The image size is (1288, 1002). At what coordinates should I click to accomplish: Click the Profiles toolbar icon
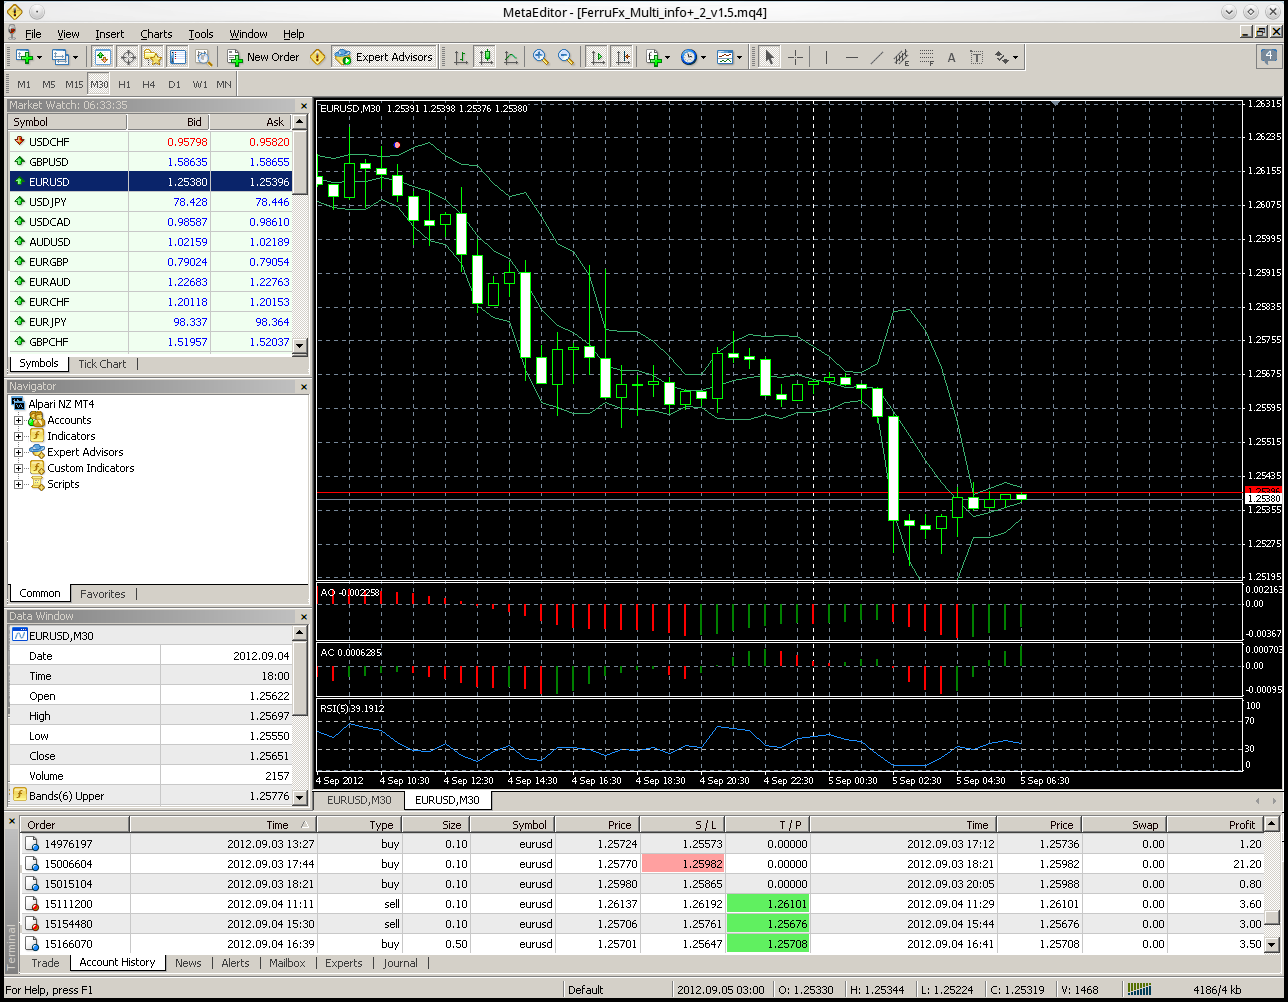[60, 57]
